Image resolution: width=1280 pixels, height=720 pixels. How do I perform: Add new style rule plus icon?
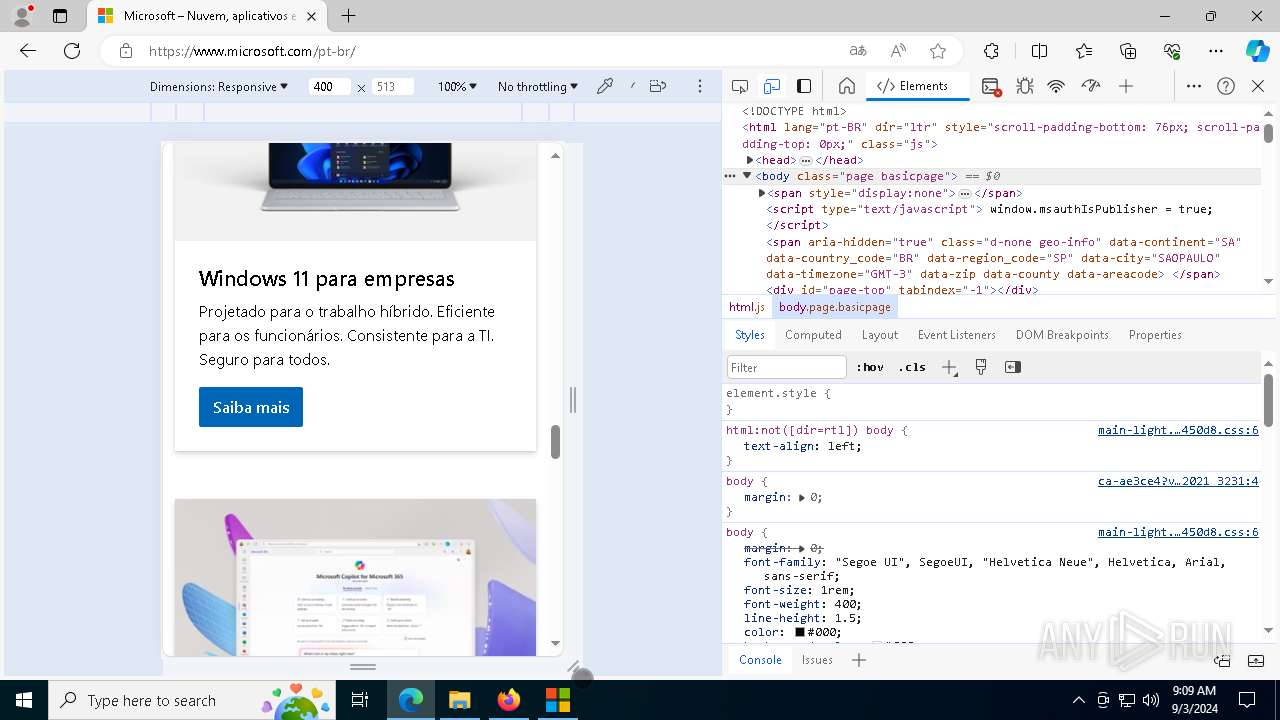(949, 367)
